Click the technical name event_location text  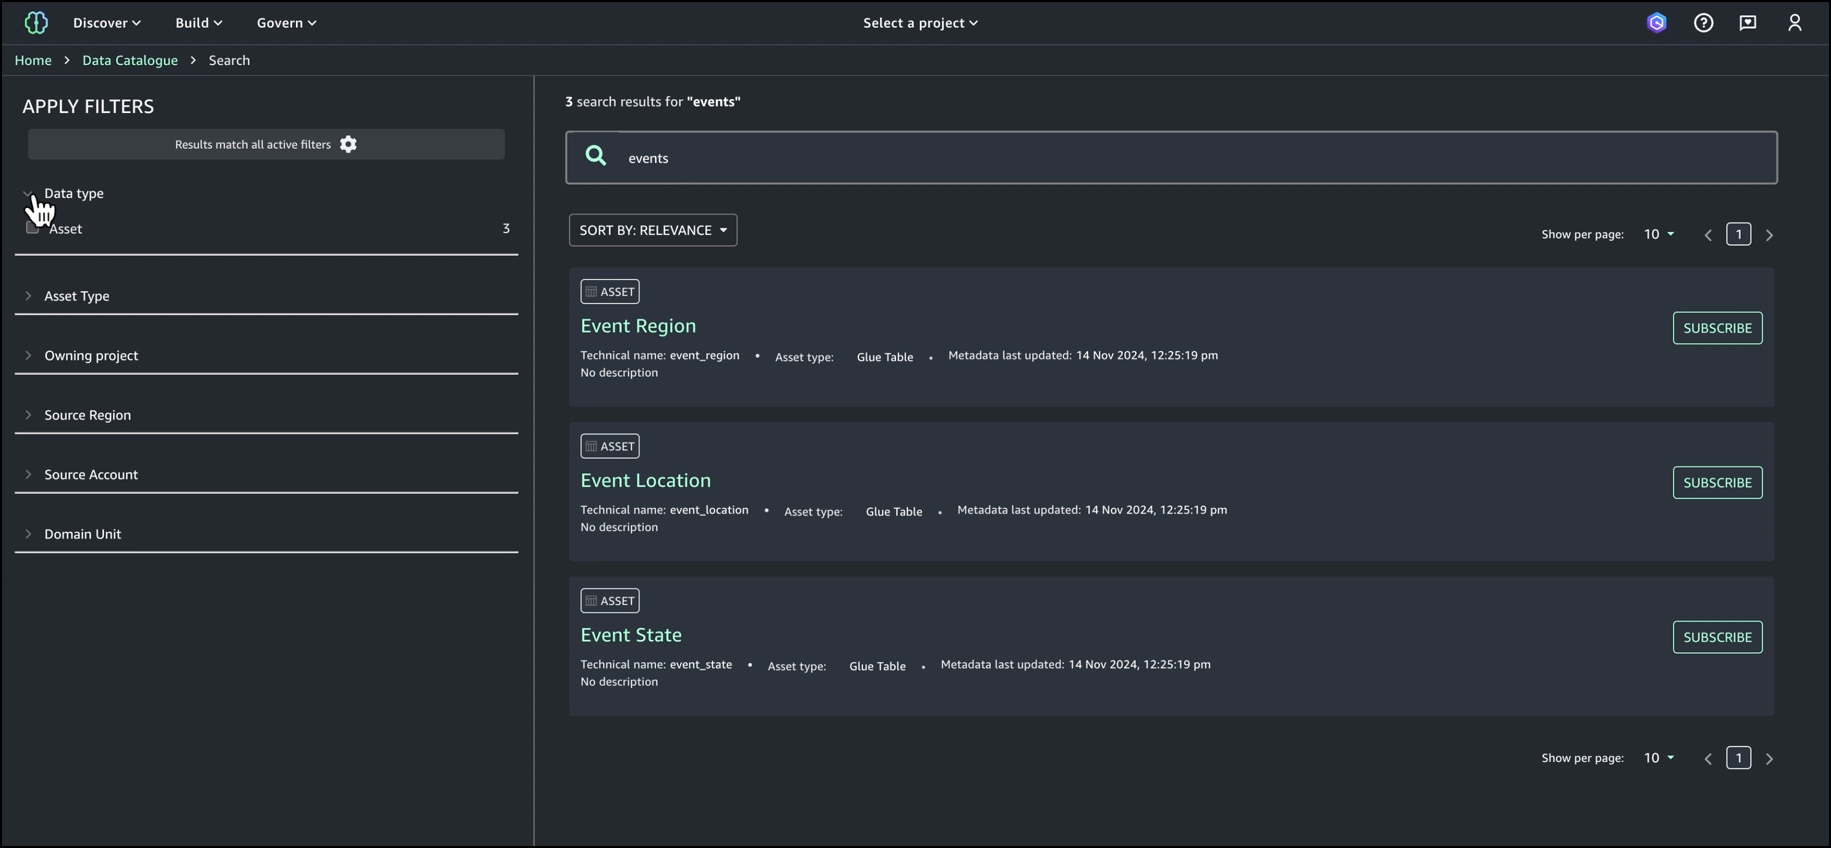709,510
